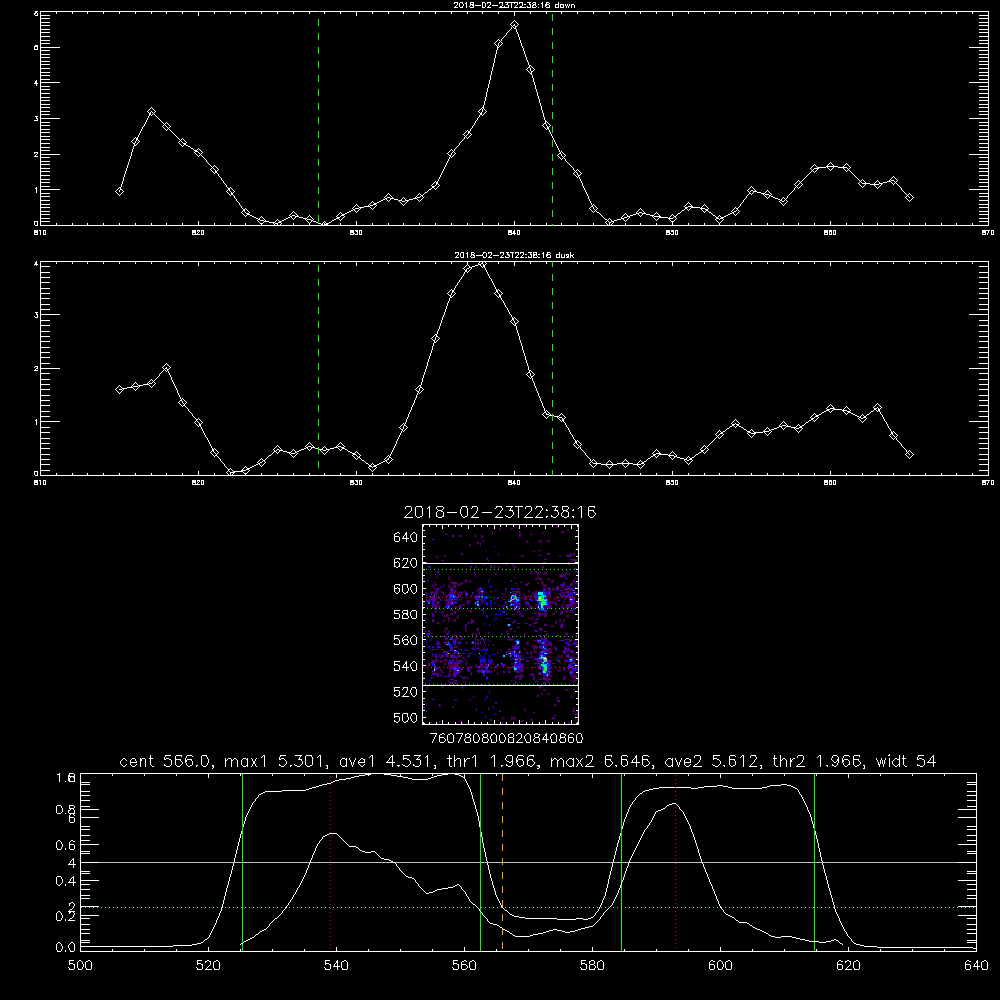Click the '500' label on heatmap y-axis
This screenshot has width=1000, height=1000.
click(406, 717)
